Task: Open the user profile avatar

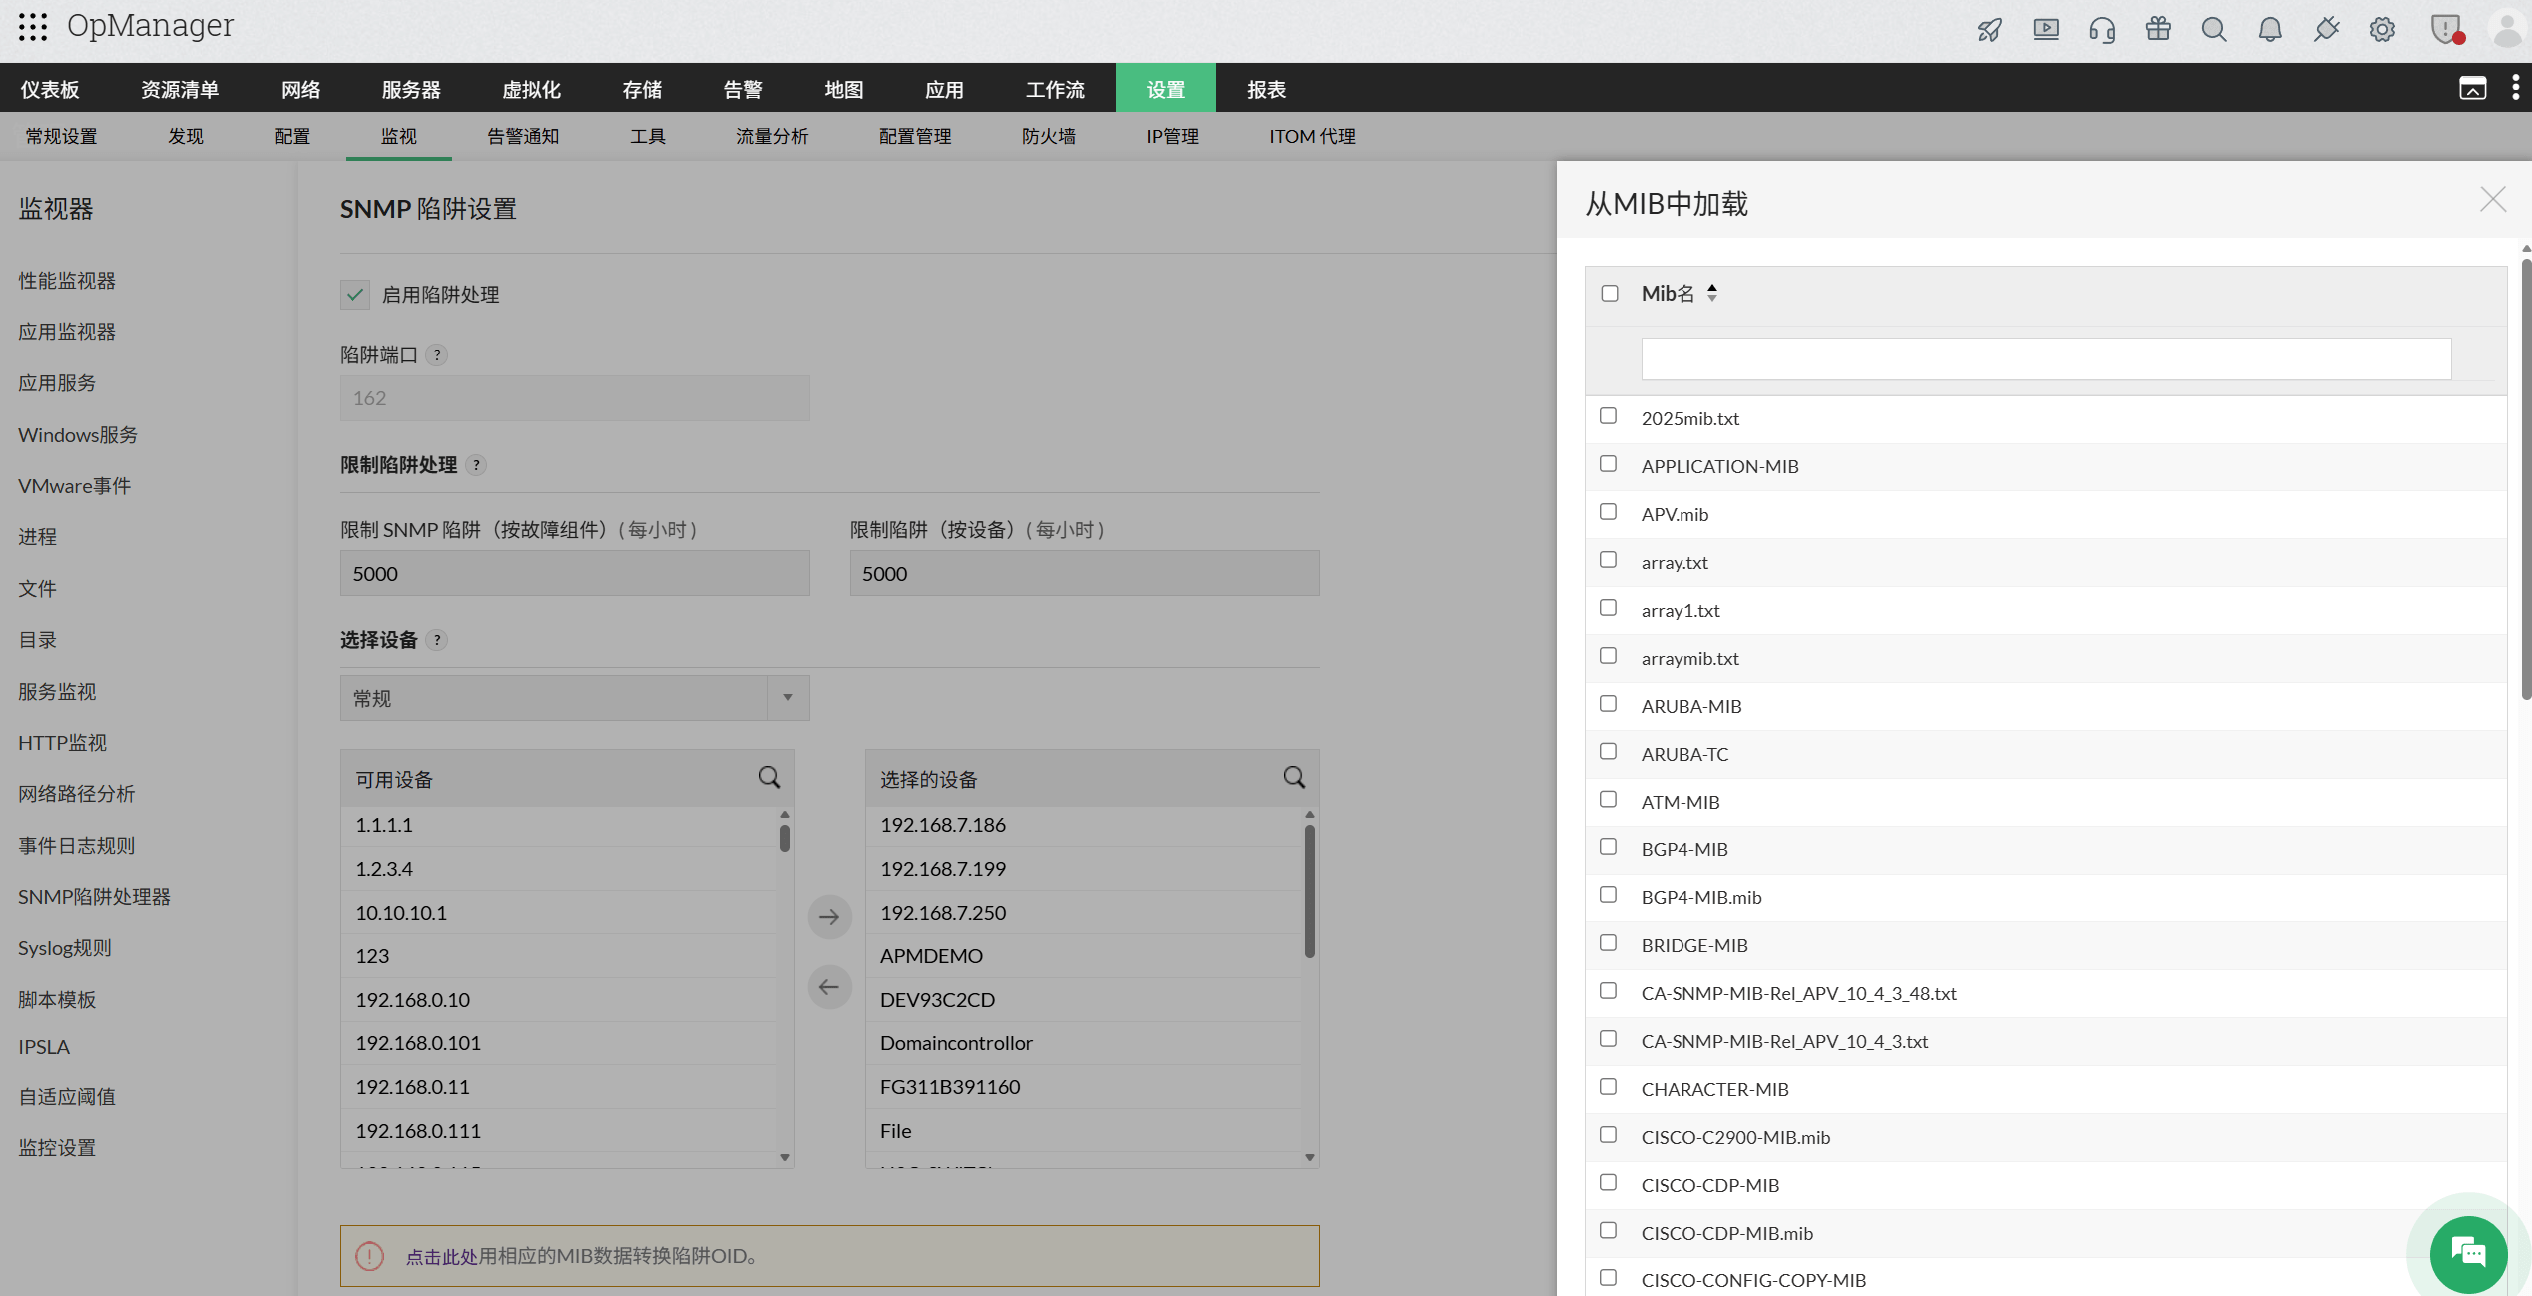Action: (2508, 30)
